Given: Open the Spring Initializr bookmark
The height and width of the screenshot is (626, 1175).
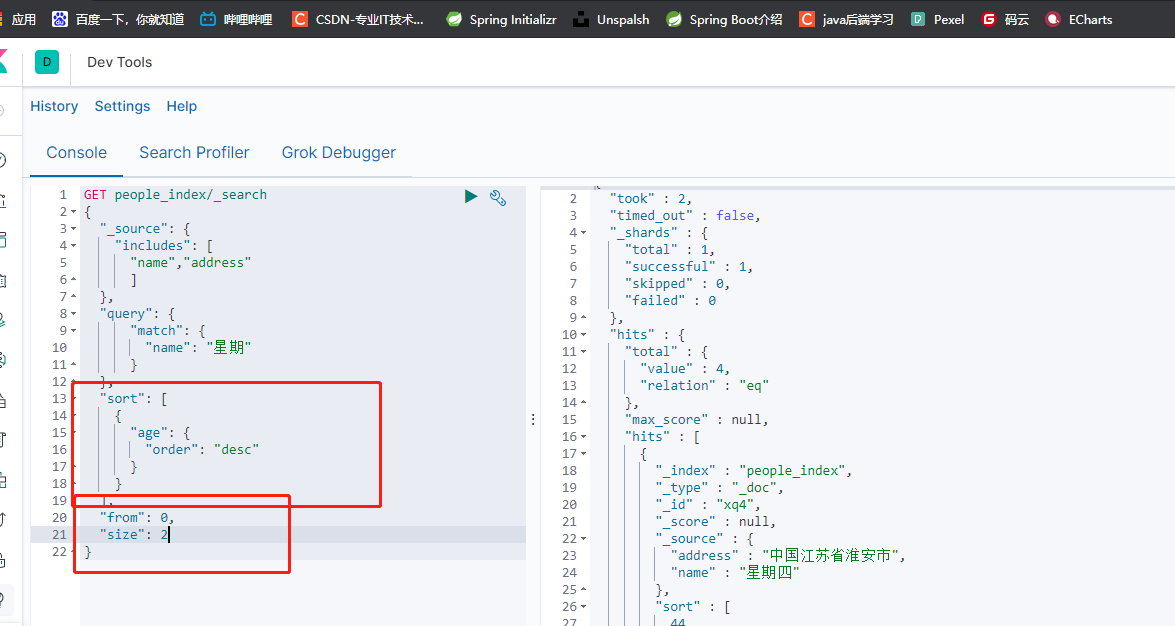Looking at the screenshot, I should [501, 19].
